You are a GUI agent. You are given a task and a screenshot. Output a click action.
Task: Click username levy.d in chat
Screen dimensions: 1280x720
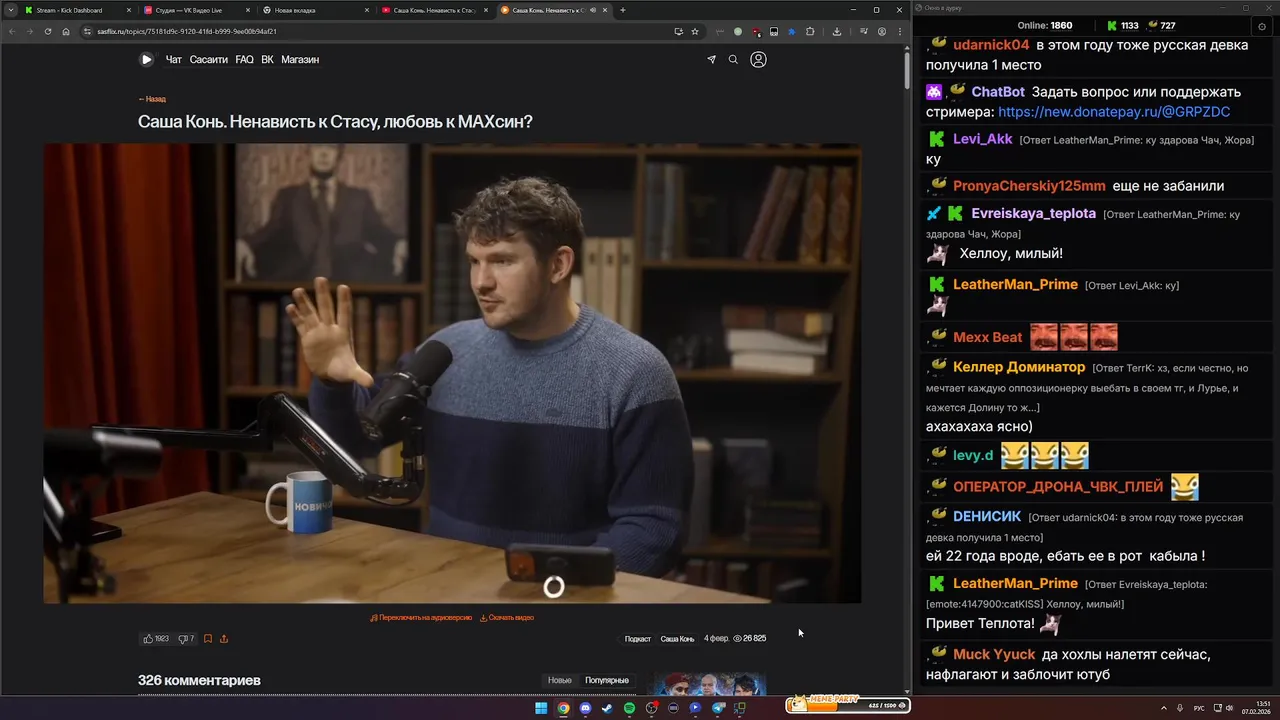click(973, 456)
